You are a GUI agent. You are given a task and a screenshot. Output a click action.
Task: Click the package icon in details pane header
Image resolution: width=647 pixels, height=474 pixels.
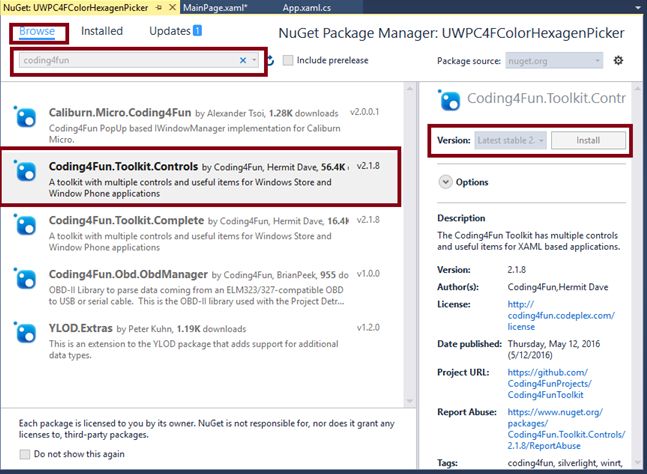[449, 100]
